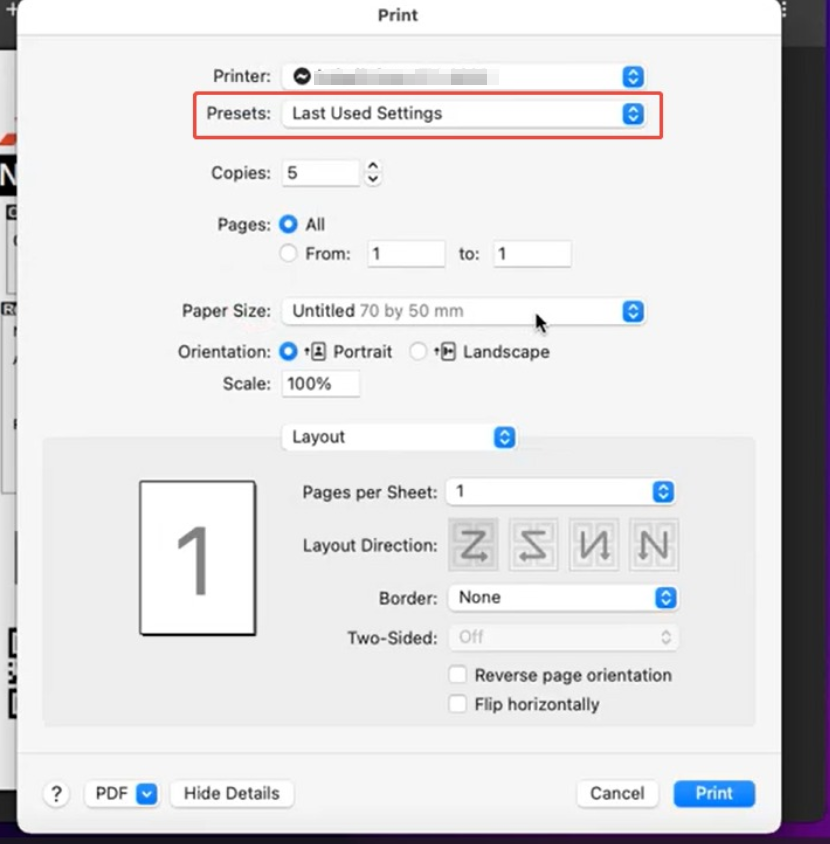Screen dimensions: 830x844
Task: Enable Reverse page orientation checkbox
Action: point(458,676)
